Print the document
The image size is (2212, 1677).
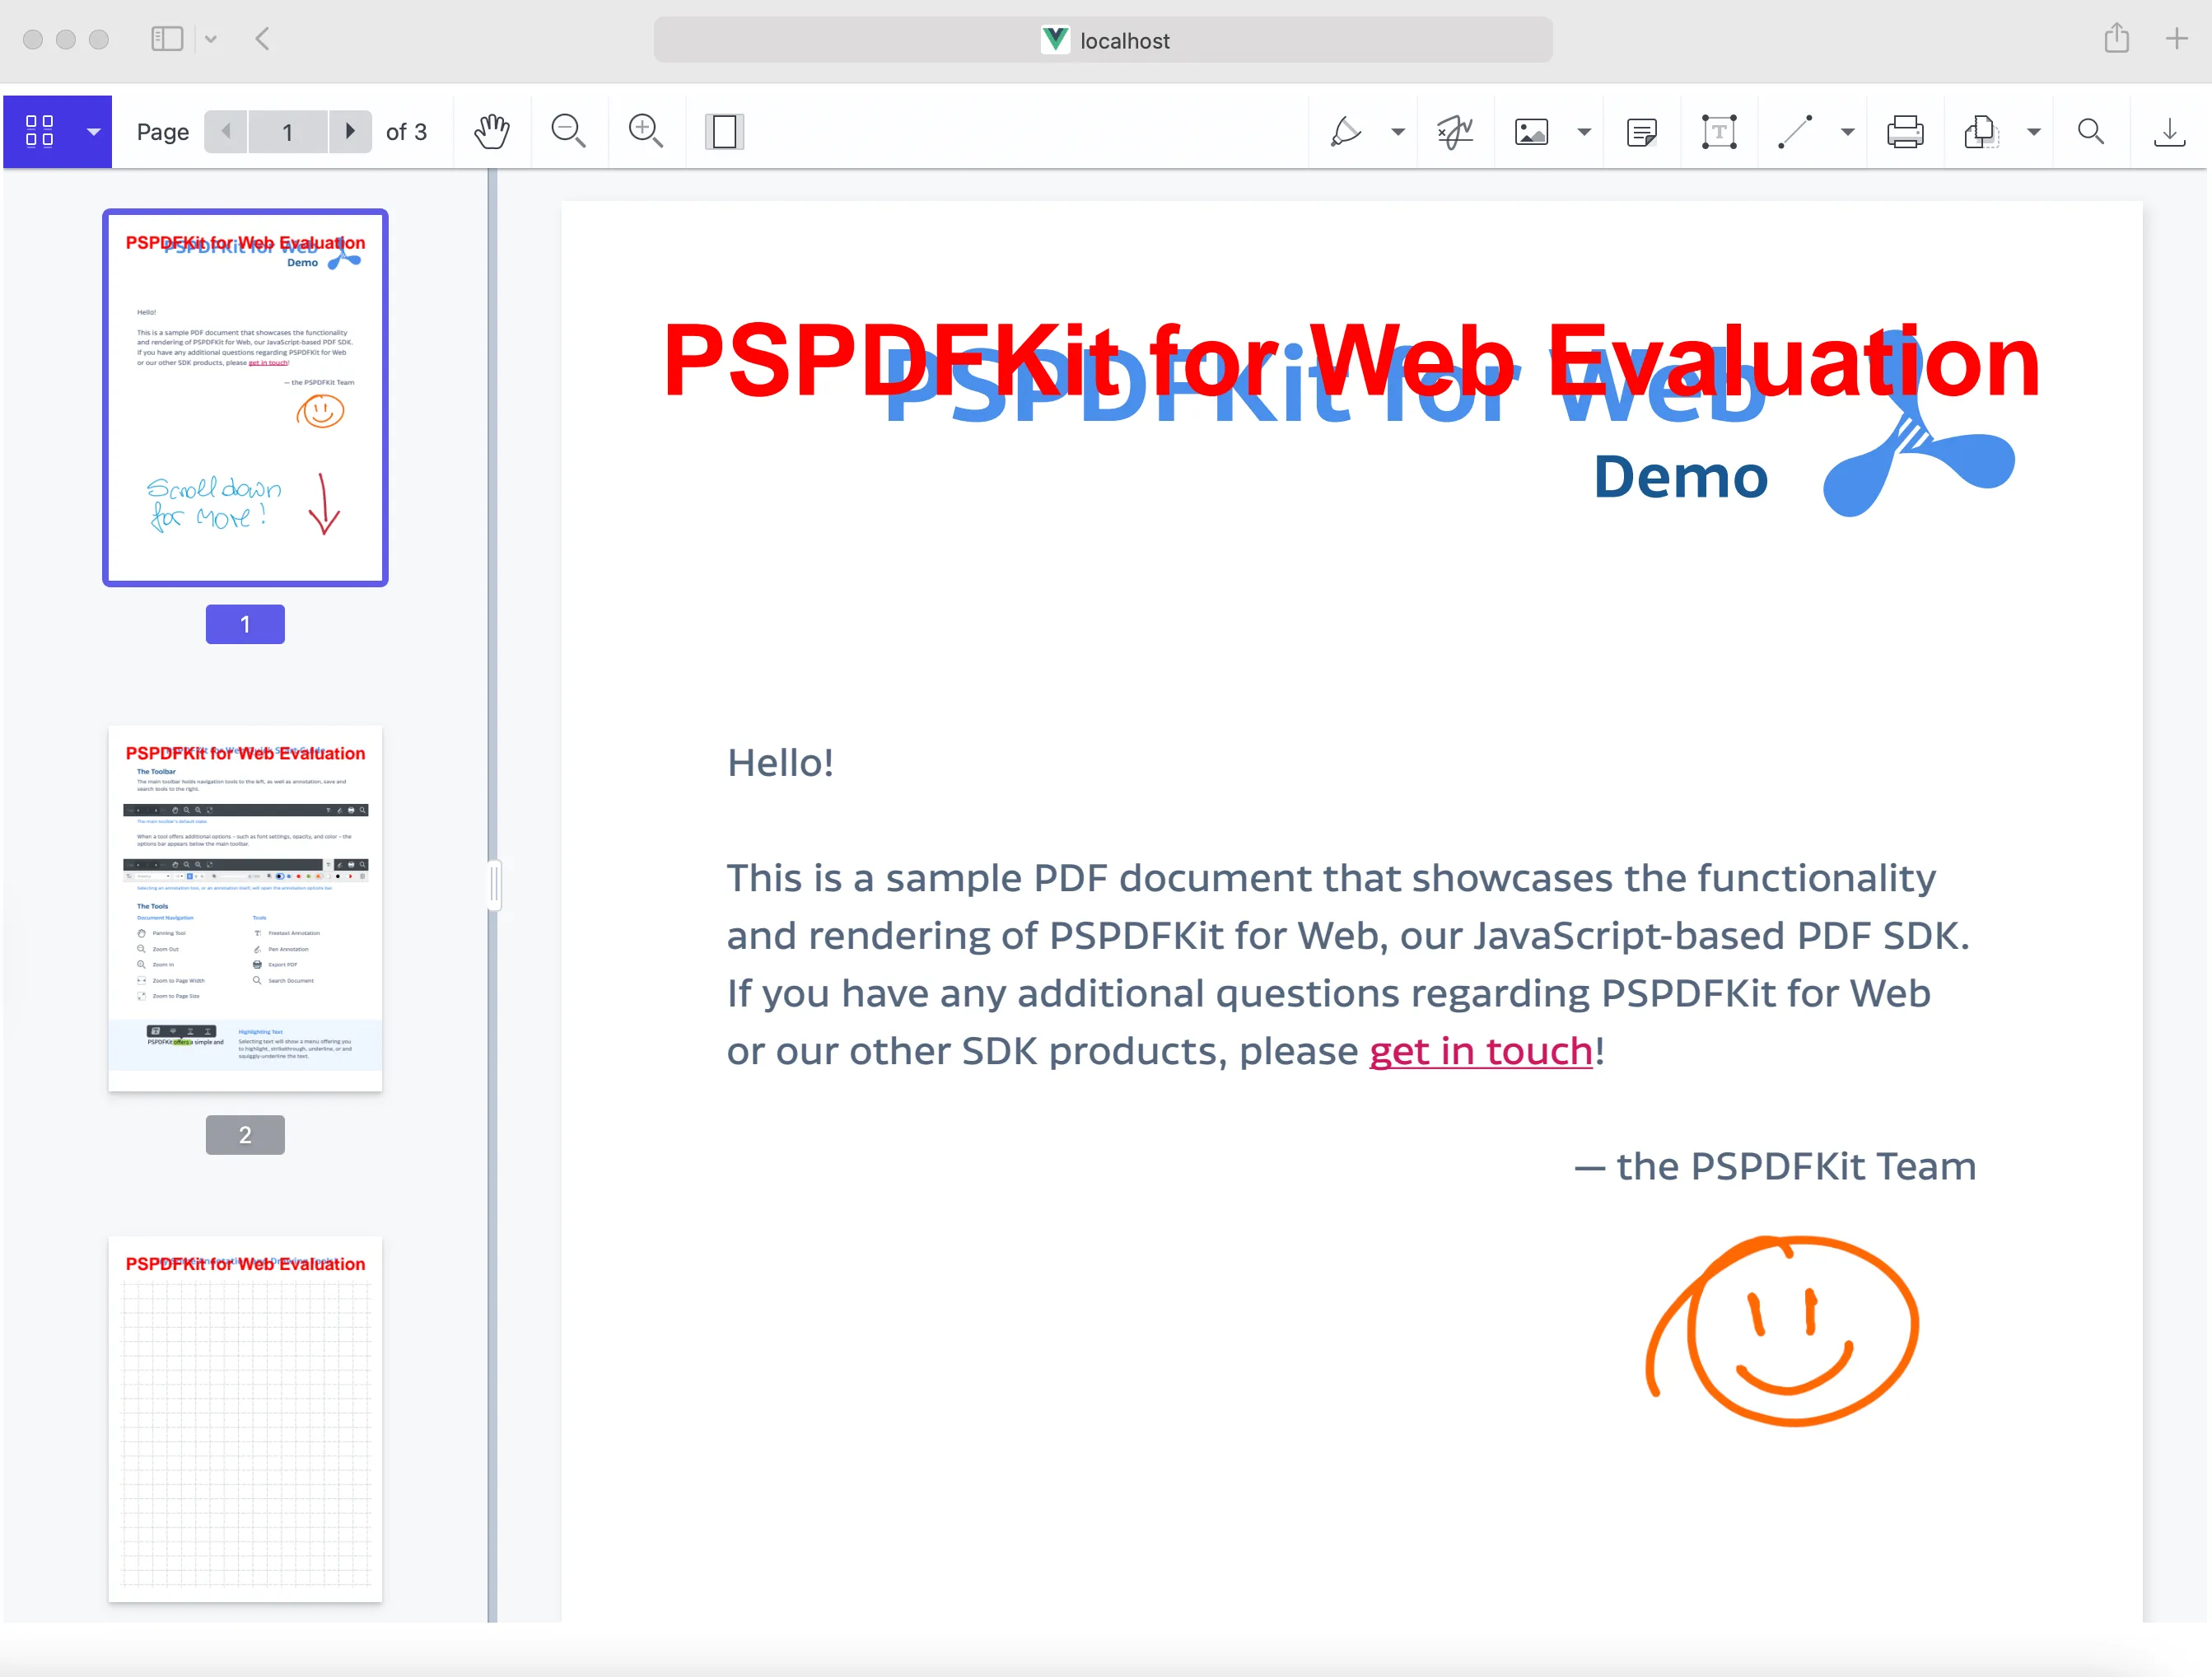[1905, 131]
